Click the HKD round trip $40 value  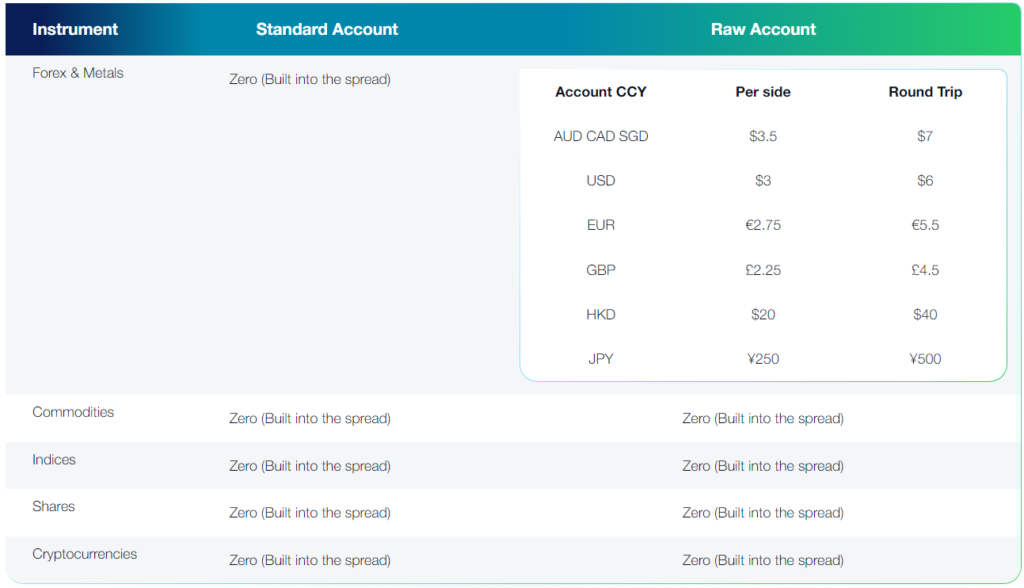(925, 315)
